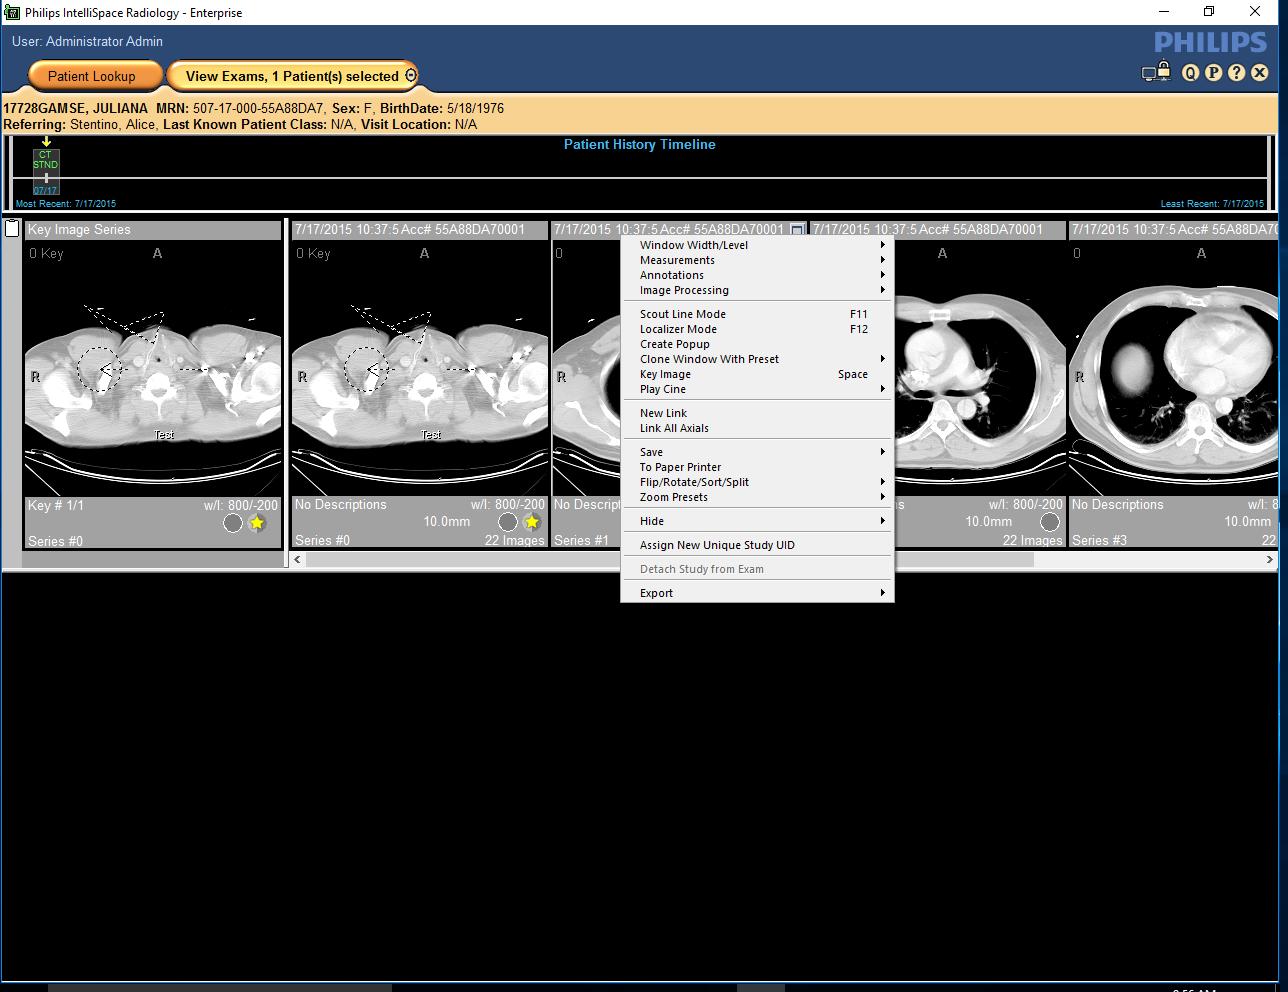The height and width of the screenshot is (992, 1288).
Task: Expand the Zoom Presets submenu
Action: click(757, 497)
